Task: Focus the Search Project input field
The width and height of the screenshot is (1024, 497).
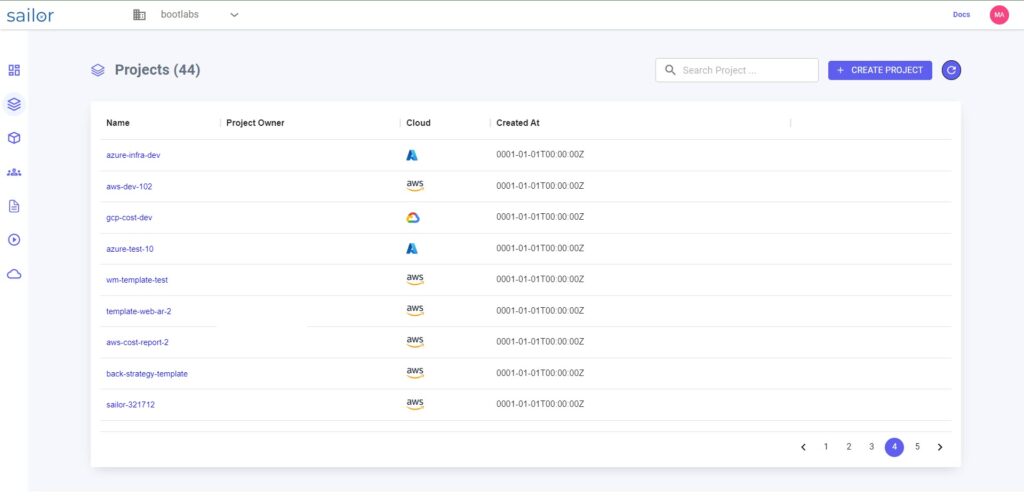Action: [737, 71]
